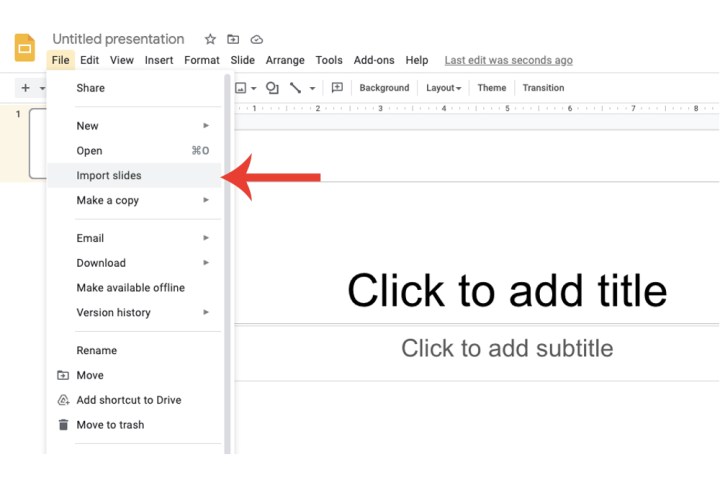
Task: Open the Layout dropdown
Action: tap(443, 88)
